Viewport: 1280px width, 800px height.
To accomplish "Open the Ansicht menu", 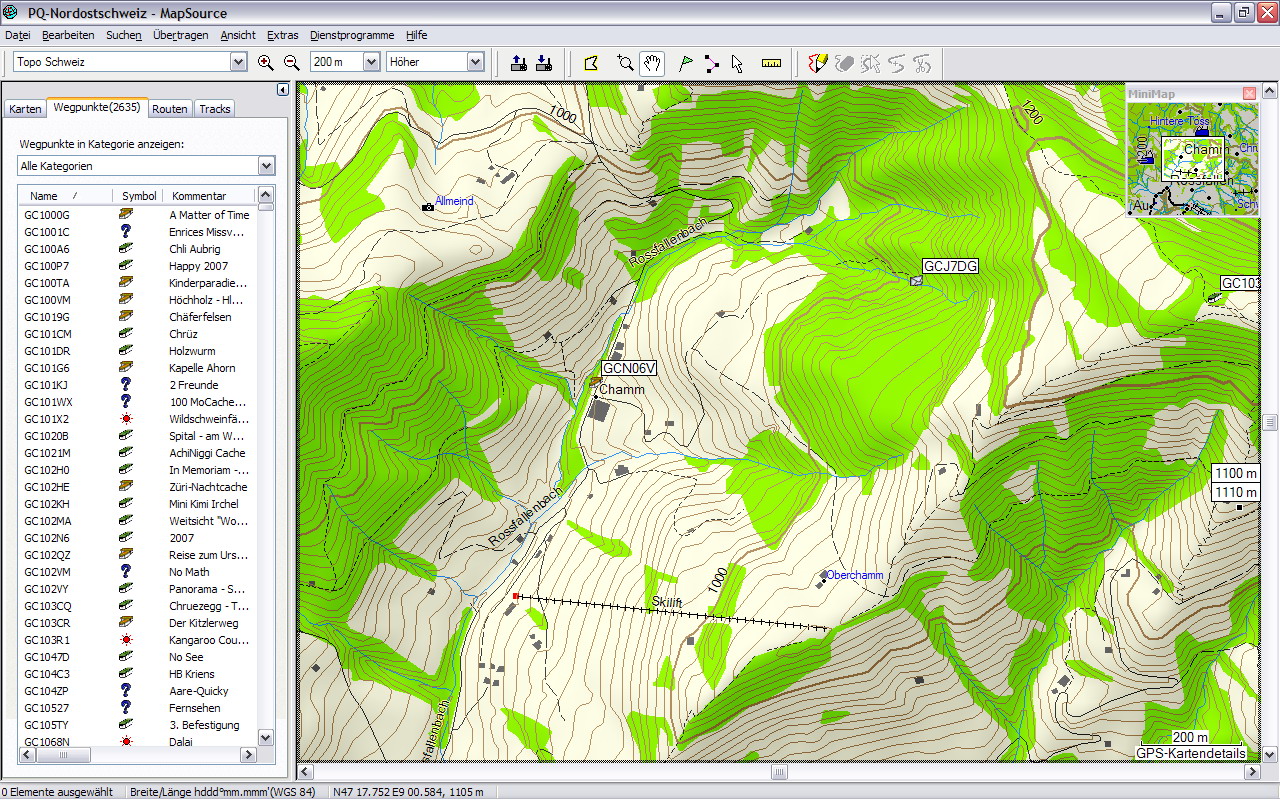I will click(238, 35).
